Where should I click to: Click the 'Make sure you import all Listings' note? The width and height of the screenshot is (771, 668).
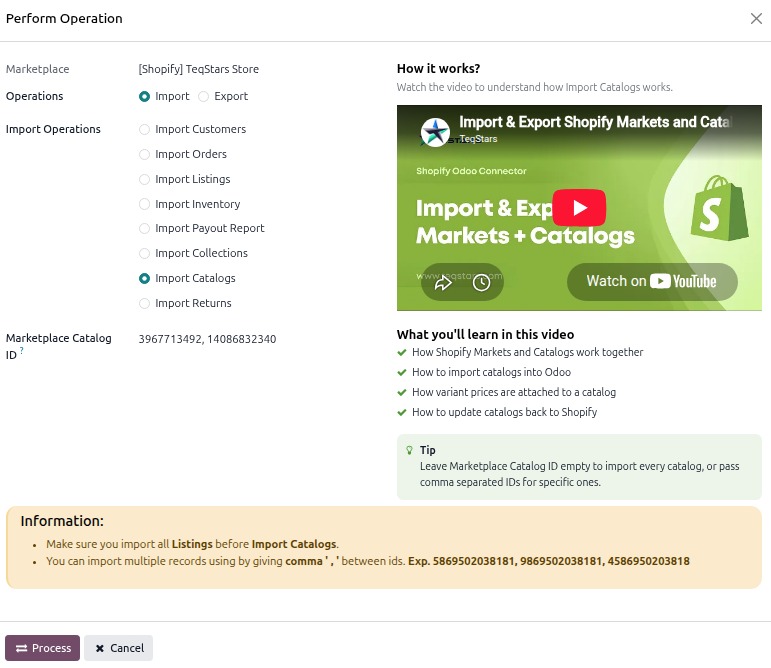[192, 544]
